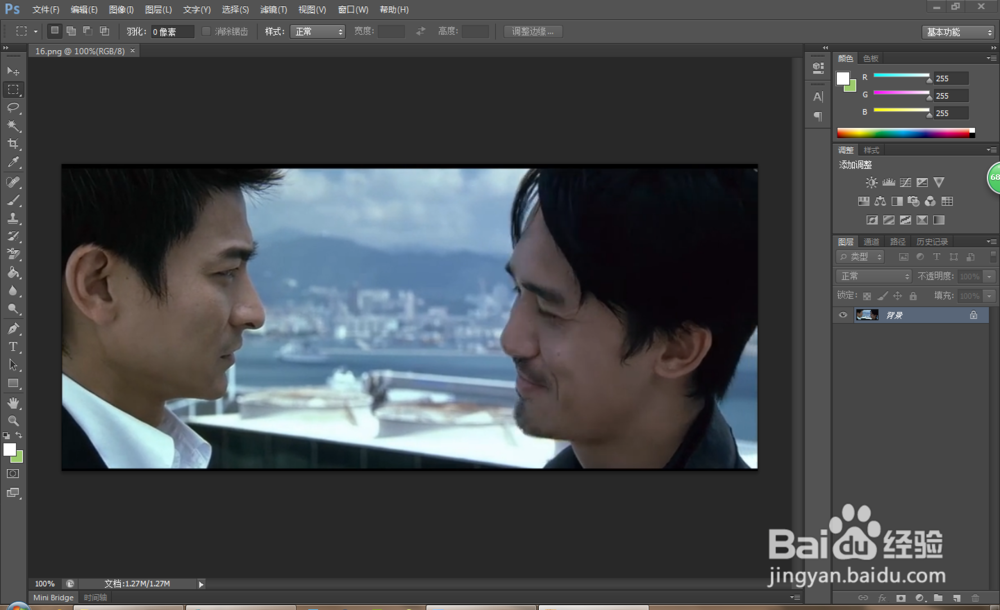
Task: Toggle the pixel layer filter
Action: (904, 257)
